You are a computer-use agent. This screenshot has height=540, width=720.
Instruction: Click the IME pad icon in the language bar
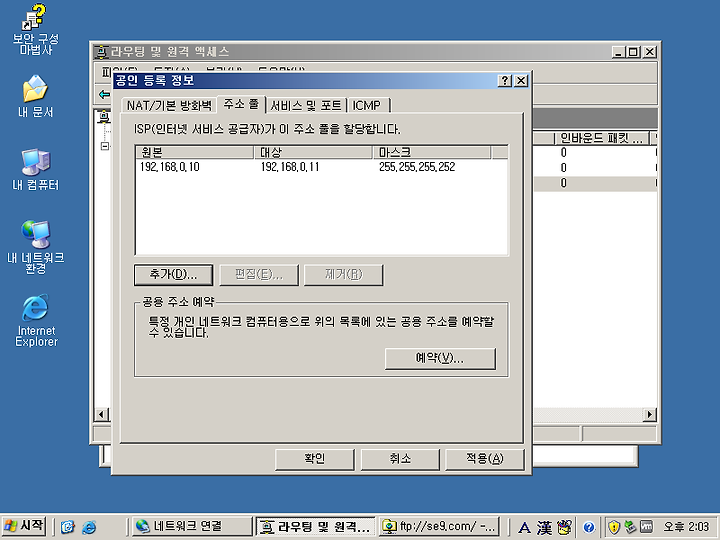click(x=565, y=527)
